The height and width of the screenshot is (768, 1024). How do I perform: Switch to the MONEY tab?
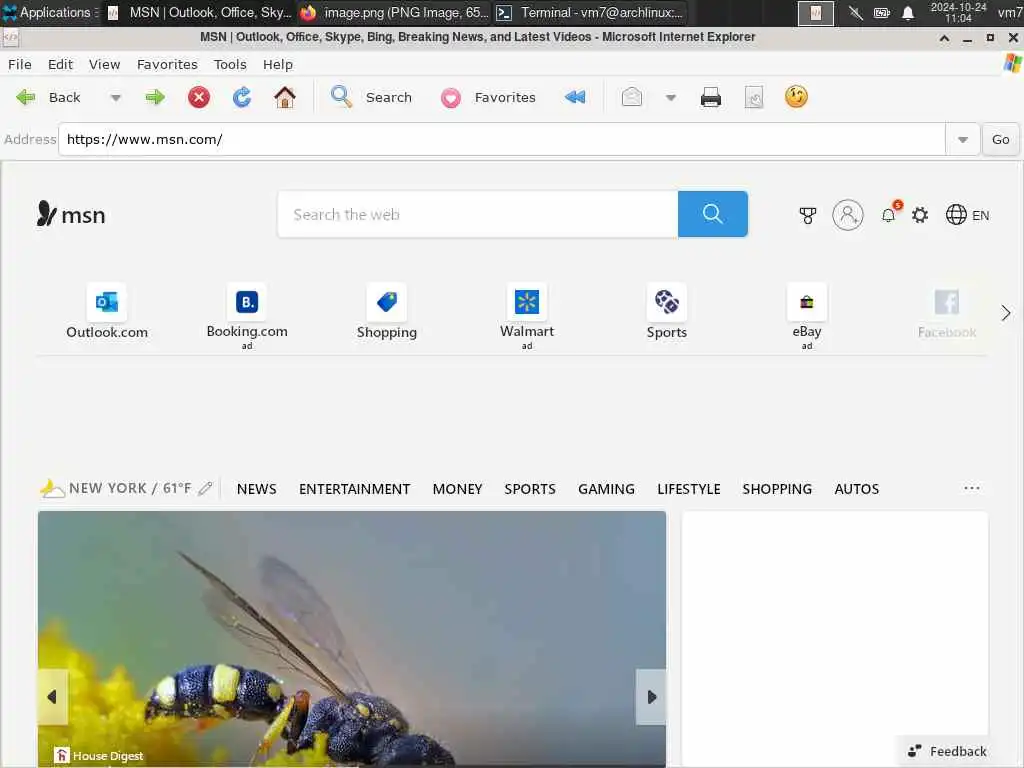pos(457,489)
